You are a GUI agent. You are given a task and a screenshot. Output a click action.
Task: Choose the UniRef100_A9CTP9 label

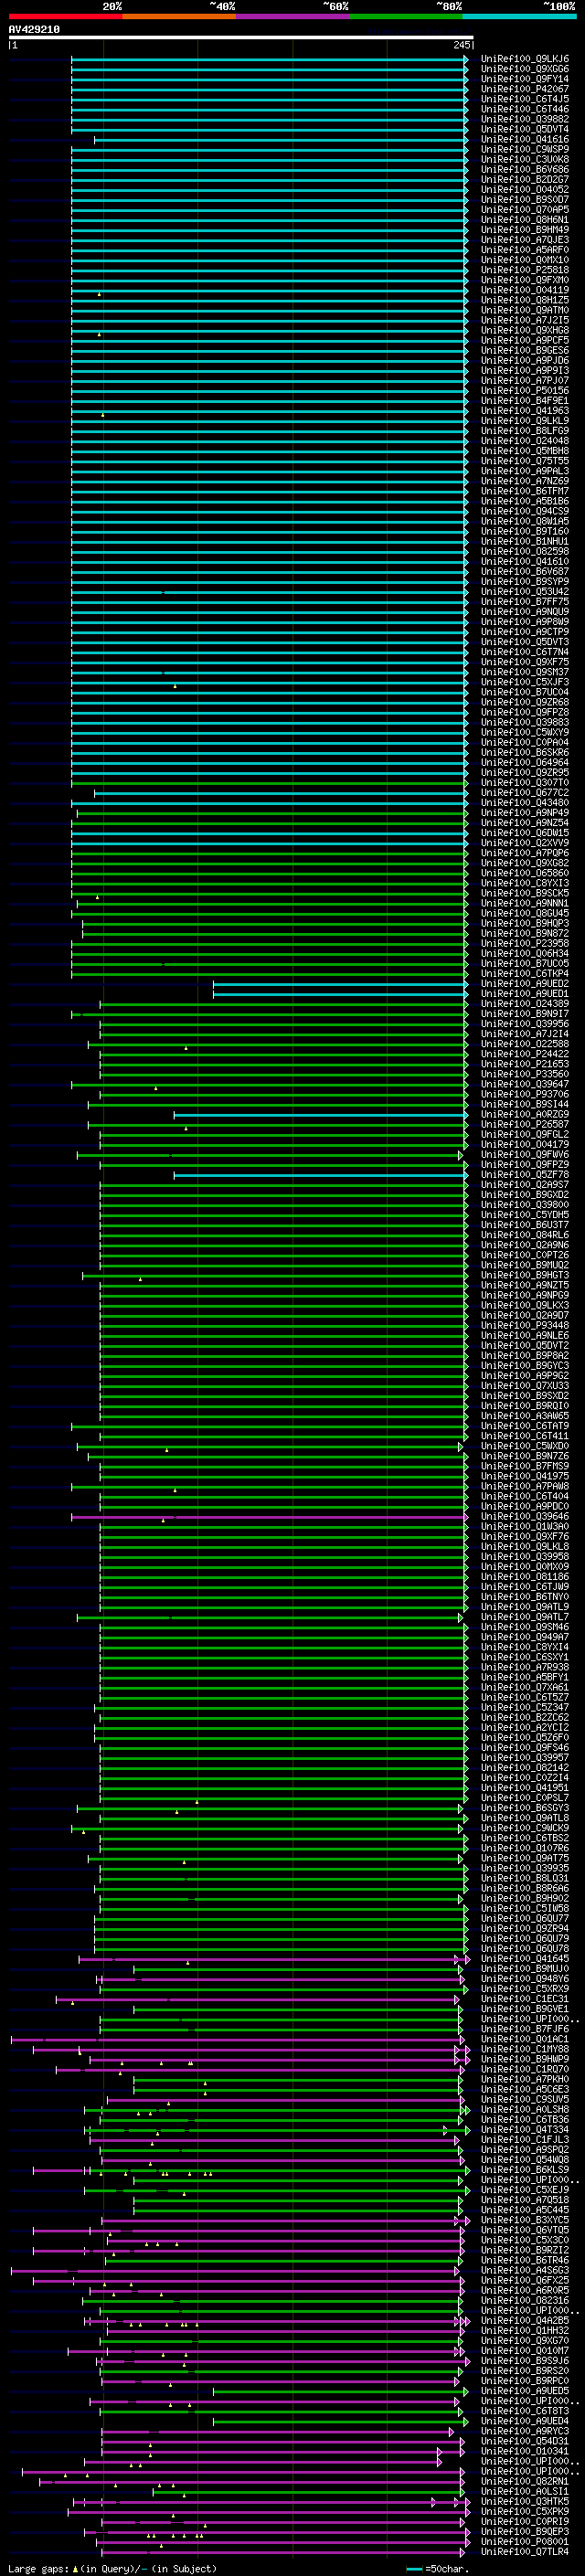[x=525, y=632]
